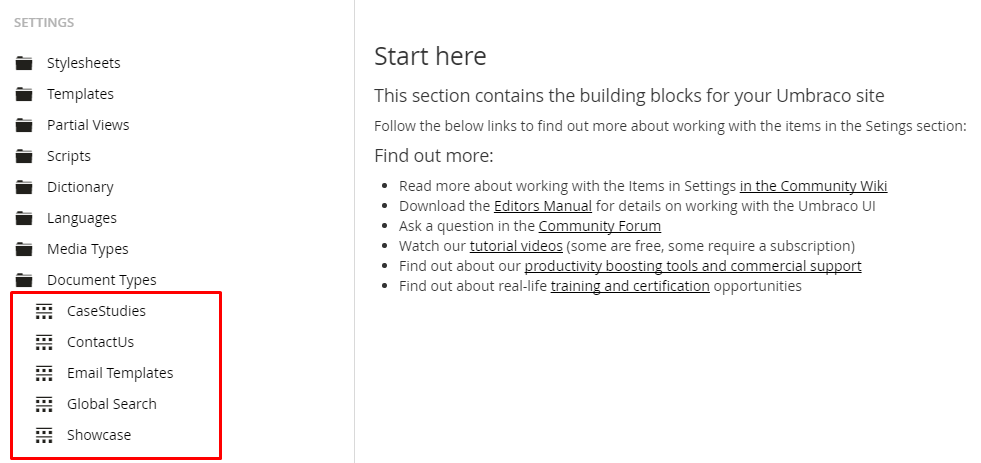Click the CaseStudies document type icon
This screenshot has width=981, height=463.
44,311
